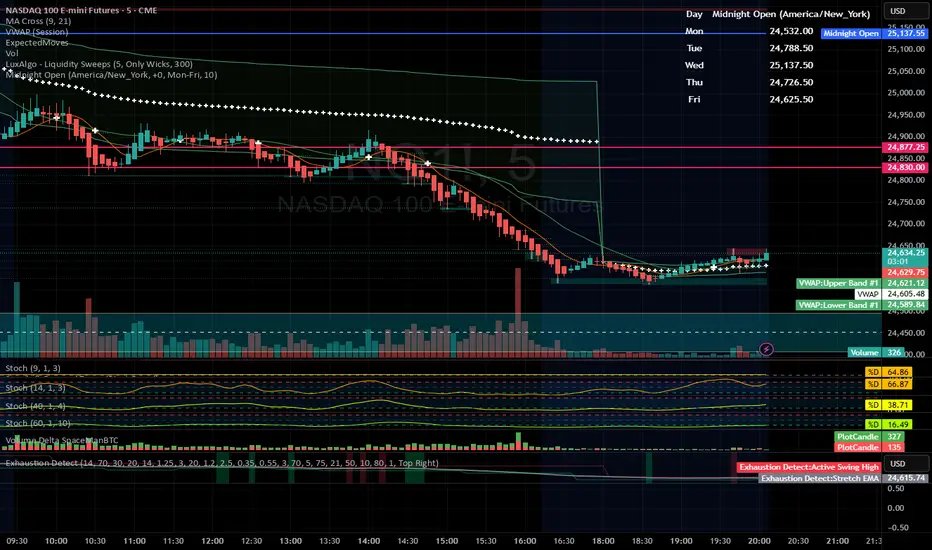
Task: Click the red PlotCandle 135 label
Action: pos(870,447)
